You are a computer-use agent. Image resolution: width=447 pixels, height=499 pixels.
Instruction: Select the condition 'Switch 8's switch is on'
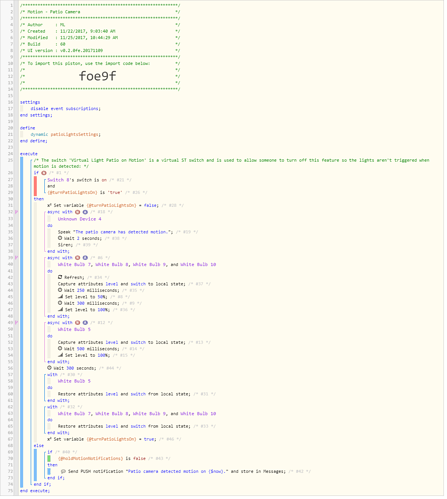(x=77, y=180)
